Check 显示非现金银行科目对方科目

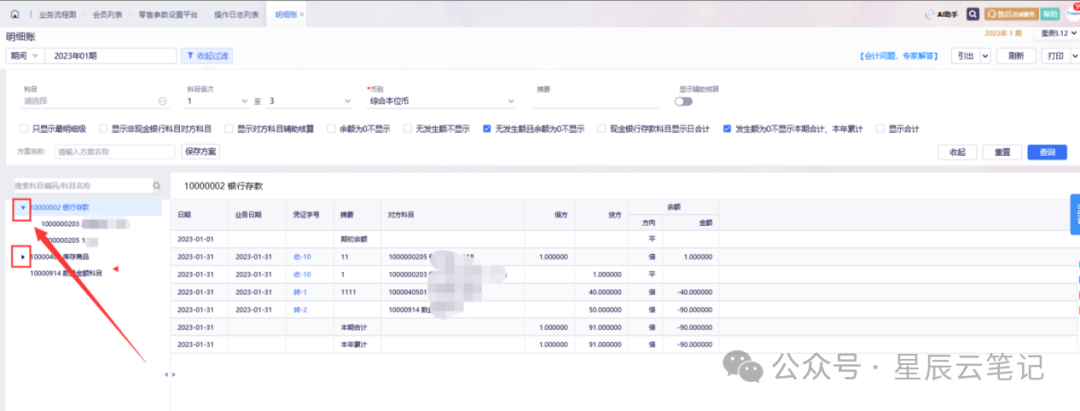[x=103, y=129]
